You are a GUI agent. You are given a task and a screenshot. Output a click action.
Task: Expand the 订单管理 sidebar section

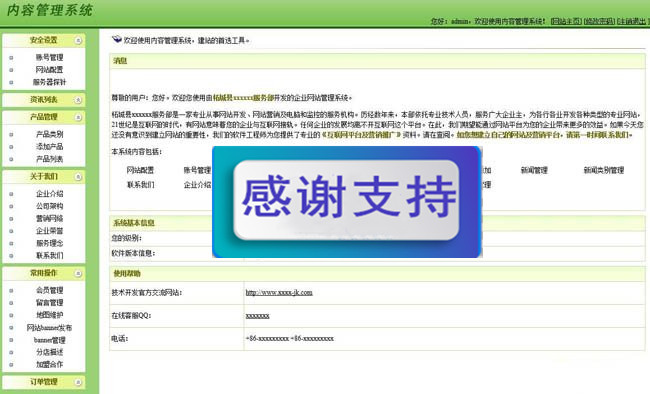point(78,382)
